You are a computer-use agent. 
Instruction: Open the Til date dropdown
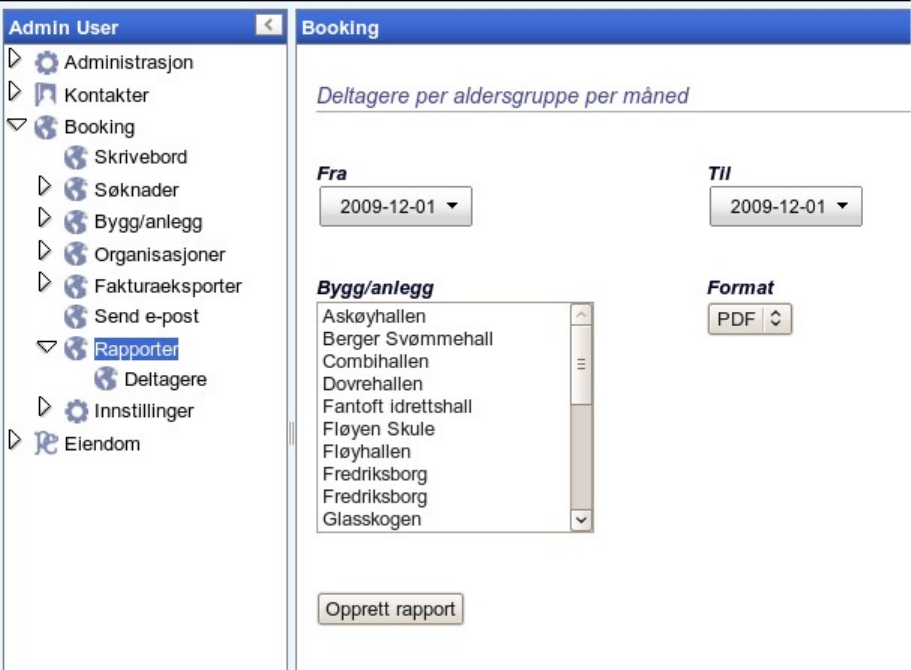pos(785,207)
